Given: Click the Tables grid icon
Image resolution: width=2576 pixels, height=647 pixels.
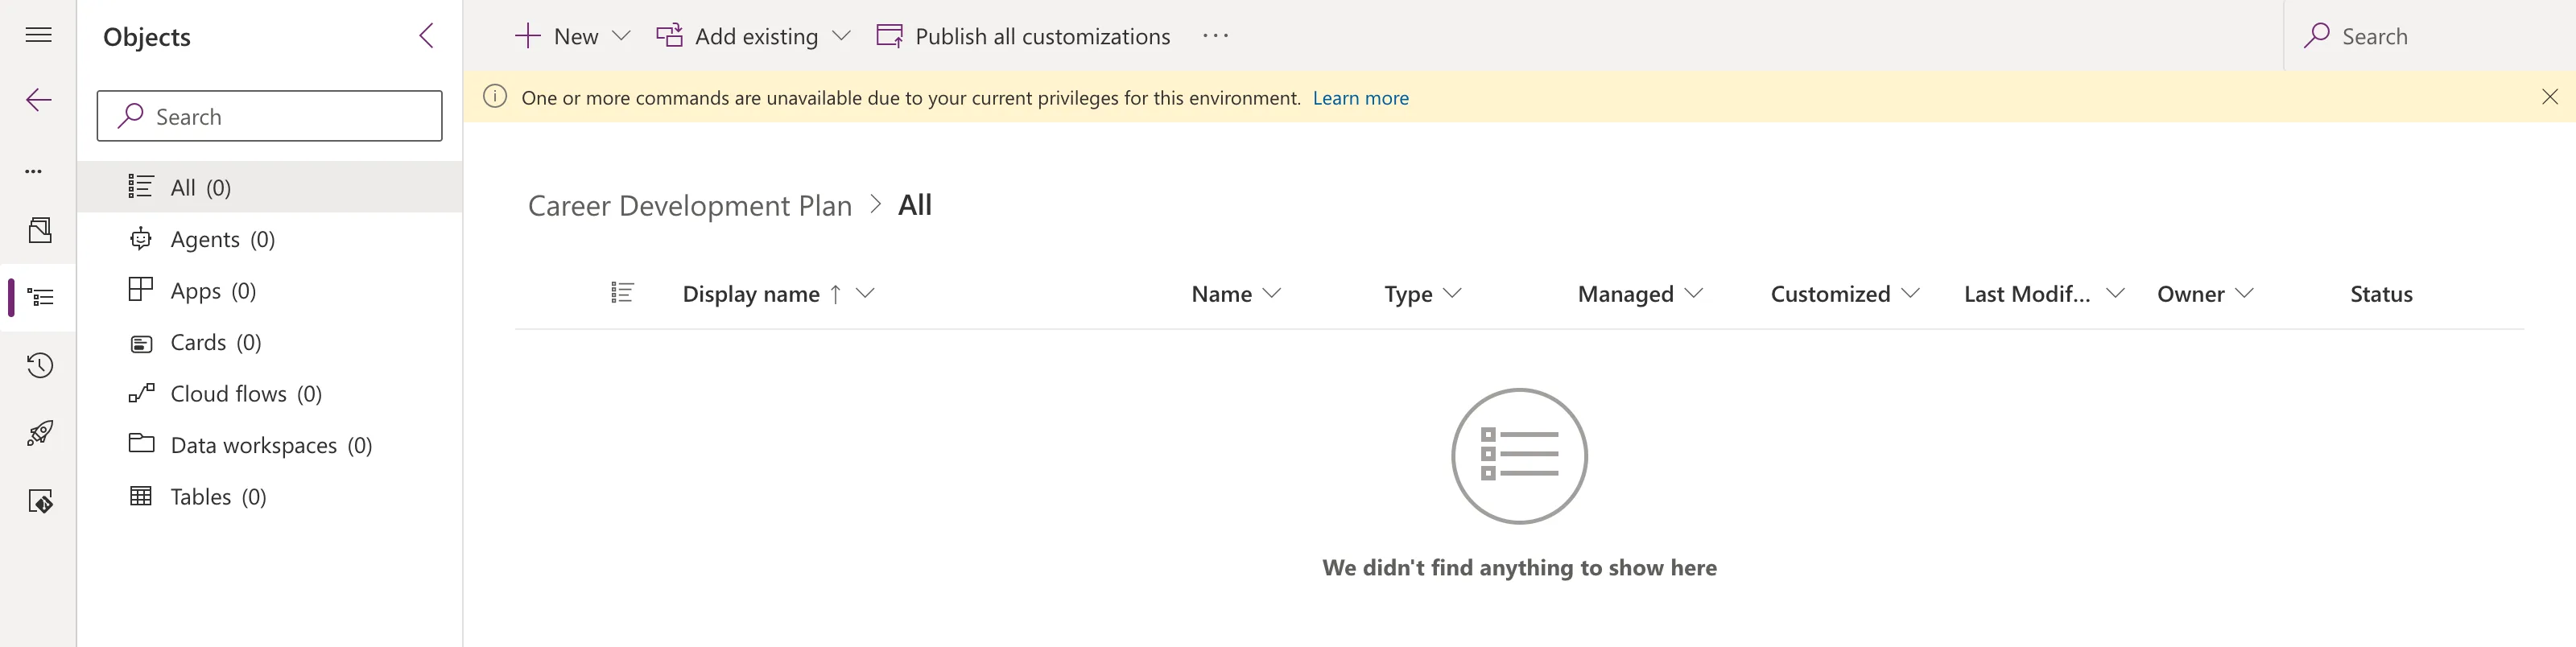Looking at the screenshot, I should pyautogui.click(x=141, y=495).
